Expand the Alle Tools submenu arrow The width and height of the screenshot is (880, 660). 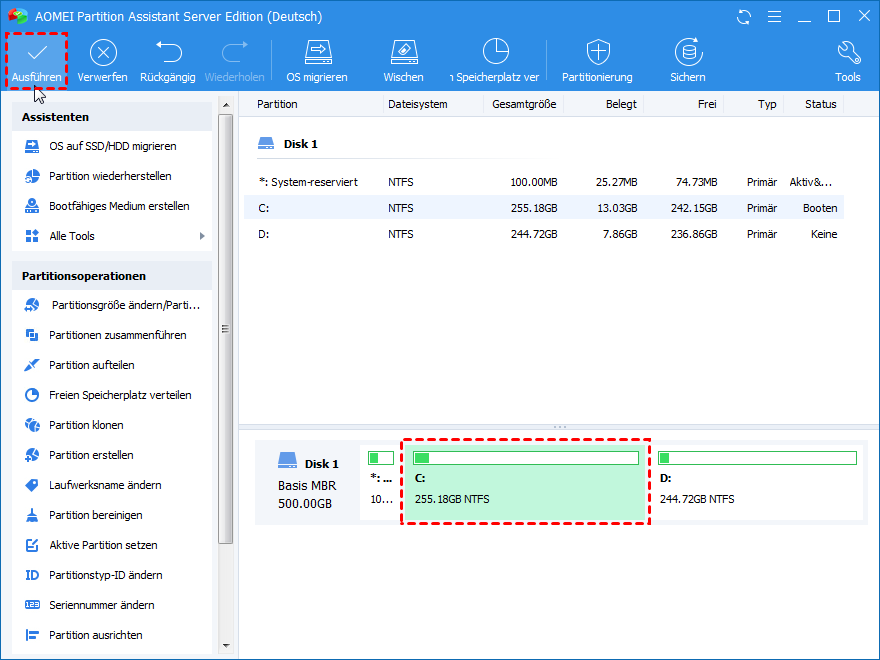202,236
